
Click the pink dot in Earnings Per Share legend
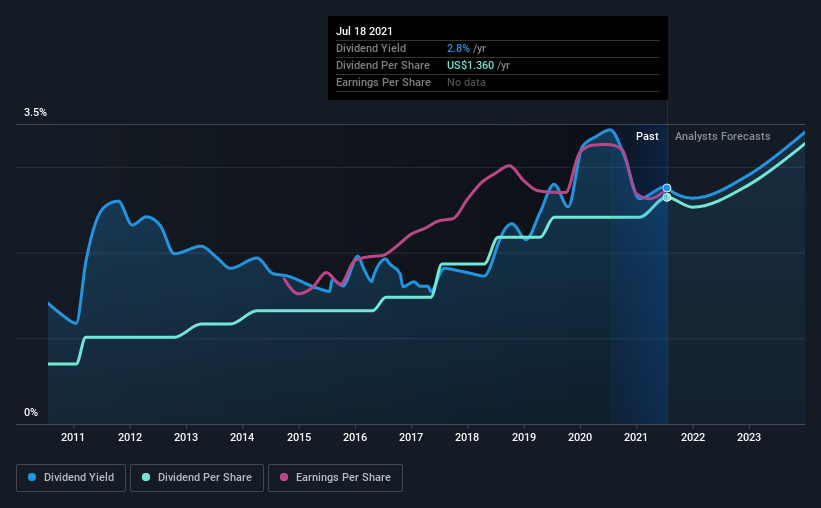pos(284,477)
